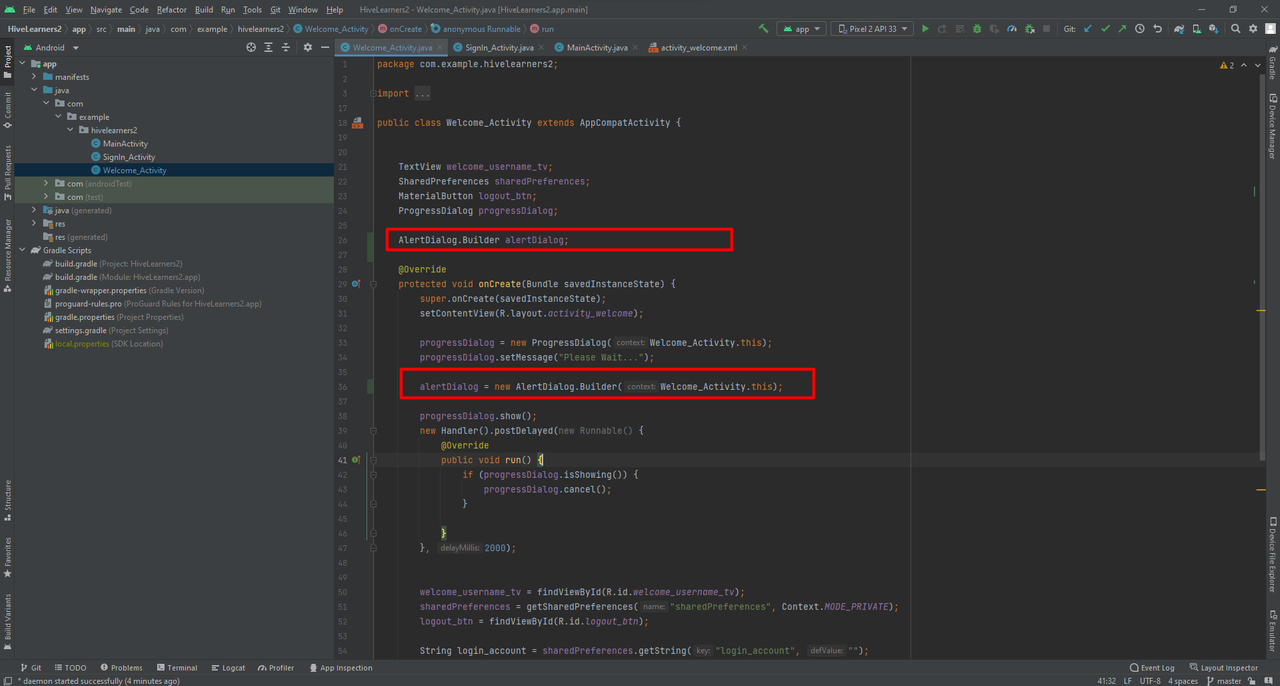Screen dimensions: 1280x686
Task: Click Collapse All in Project panel
Action: pos(286,47)
